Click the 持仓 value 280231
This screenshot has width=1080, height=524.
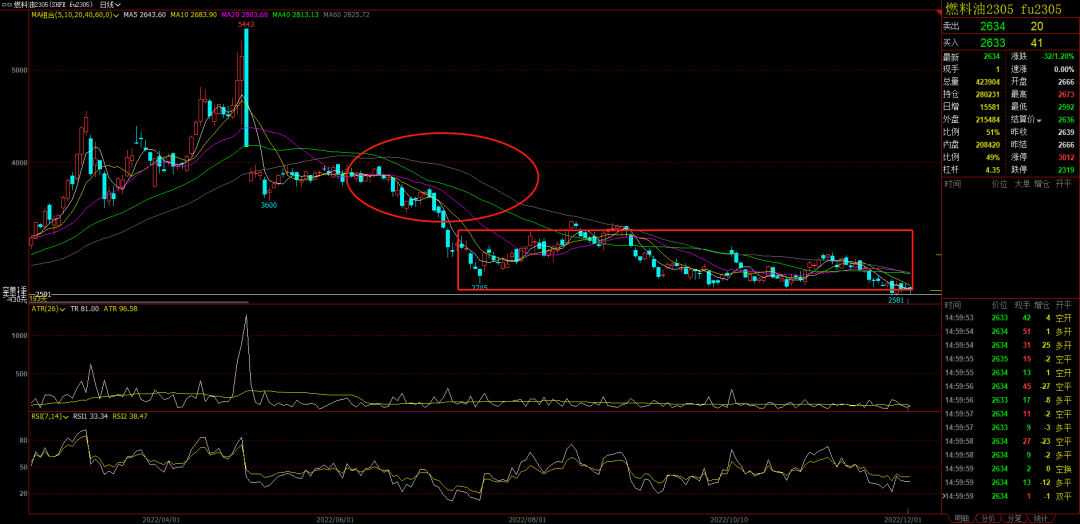(x=986, y=94)
